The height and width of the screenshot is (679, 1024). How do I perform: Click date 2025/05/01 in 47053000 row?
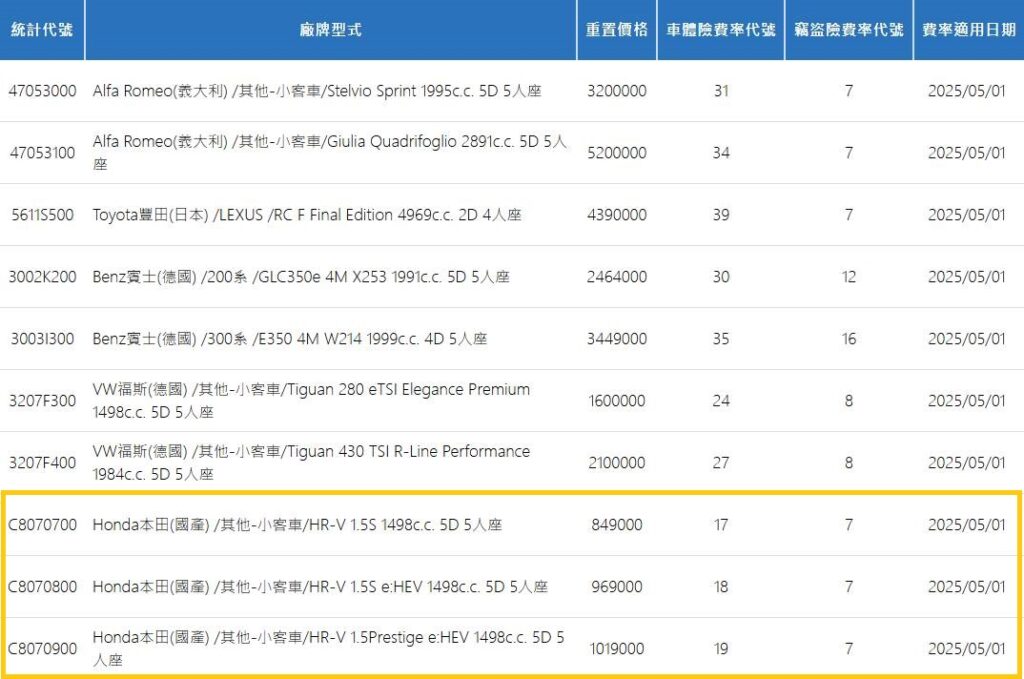coord(967,91)
